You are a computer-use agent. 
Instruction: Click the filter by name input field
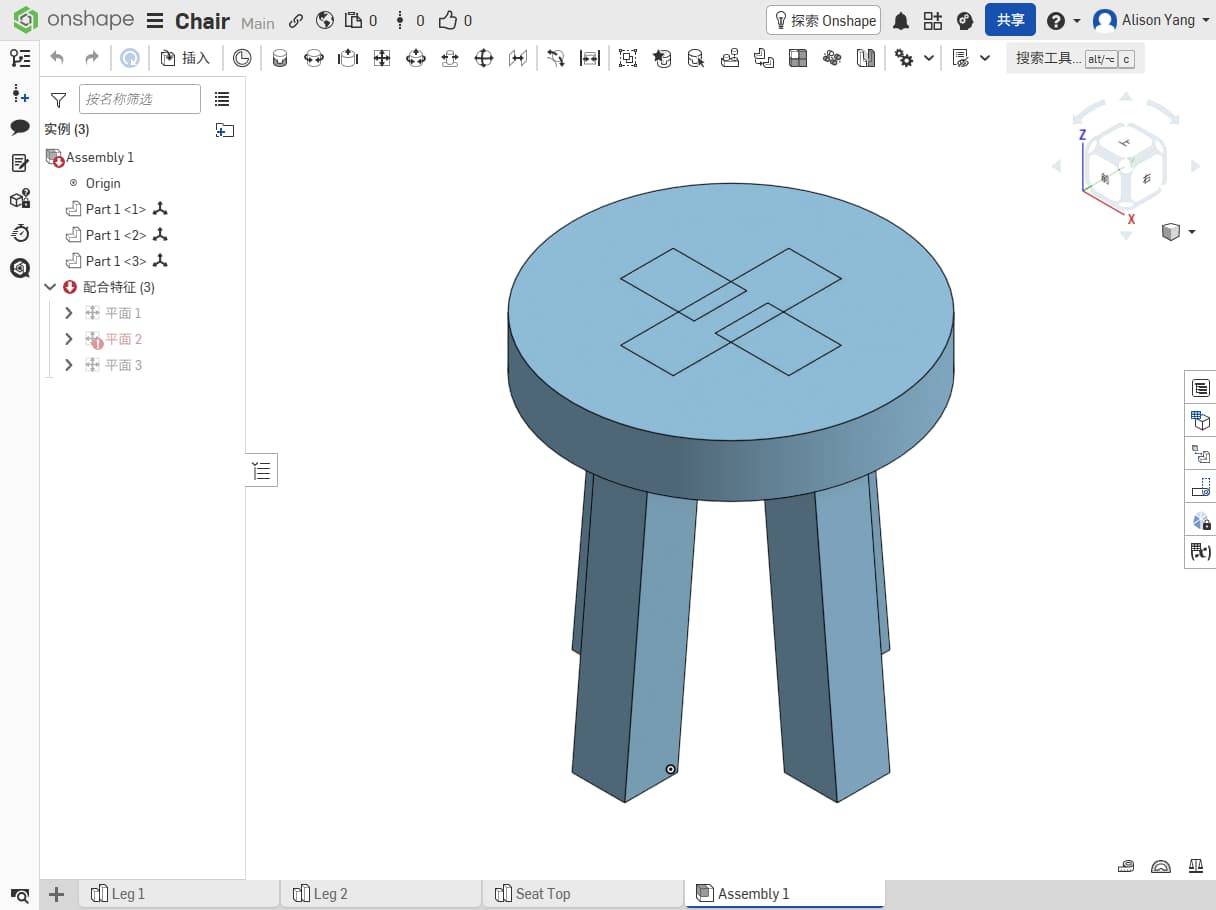coord(139,99)
